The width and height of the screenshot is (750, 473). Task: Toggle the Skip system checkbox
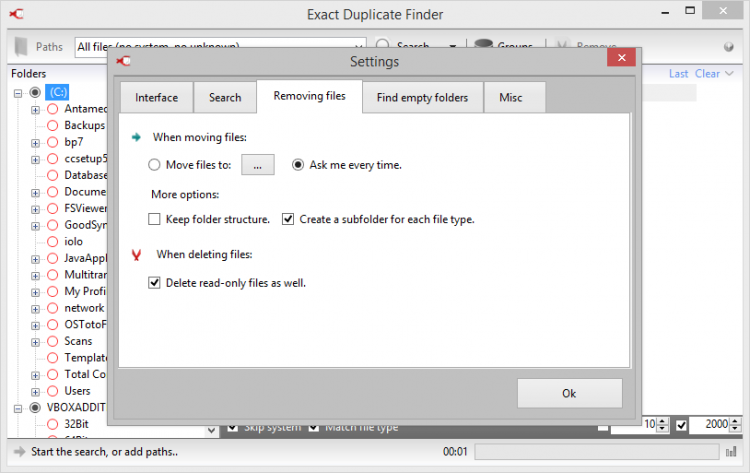pos(232,428)
